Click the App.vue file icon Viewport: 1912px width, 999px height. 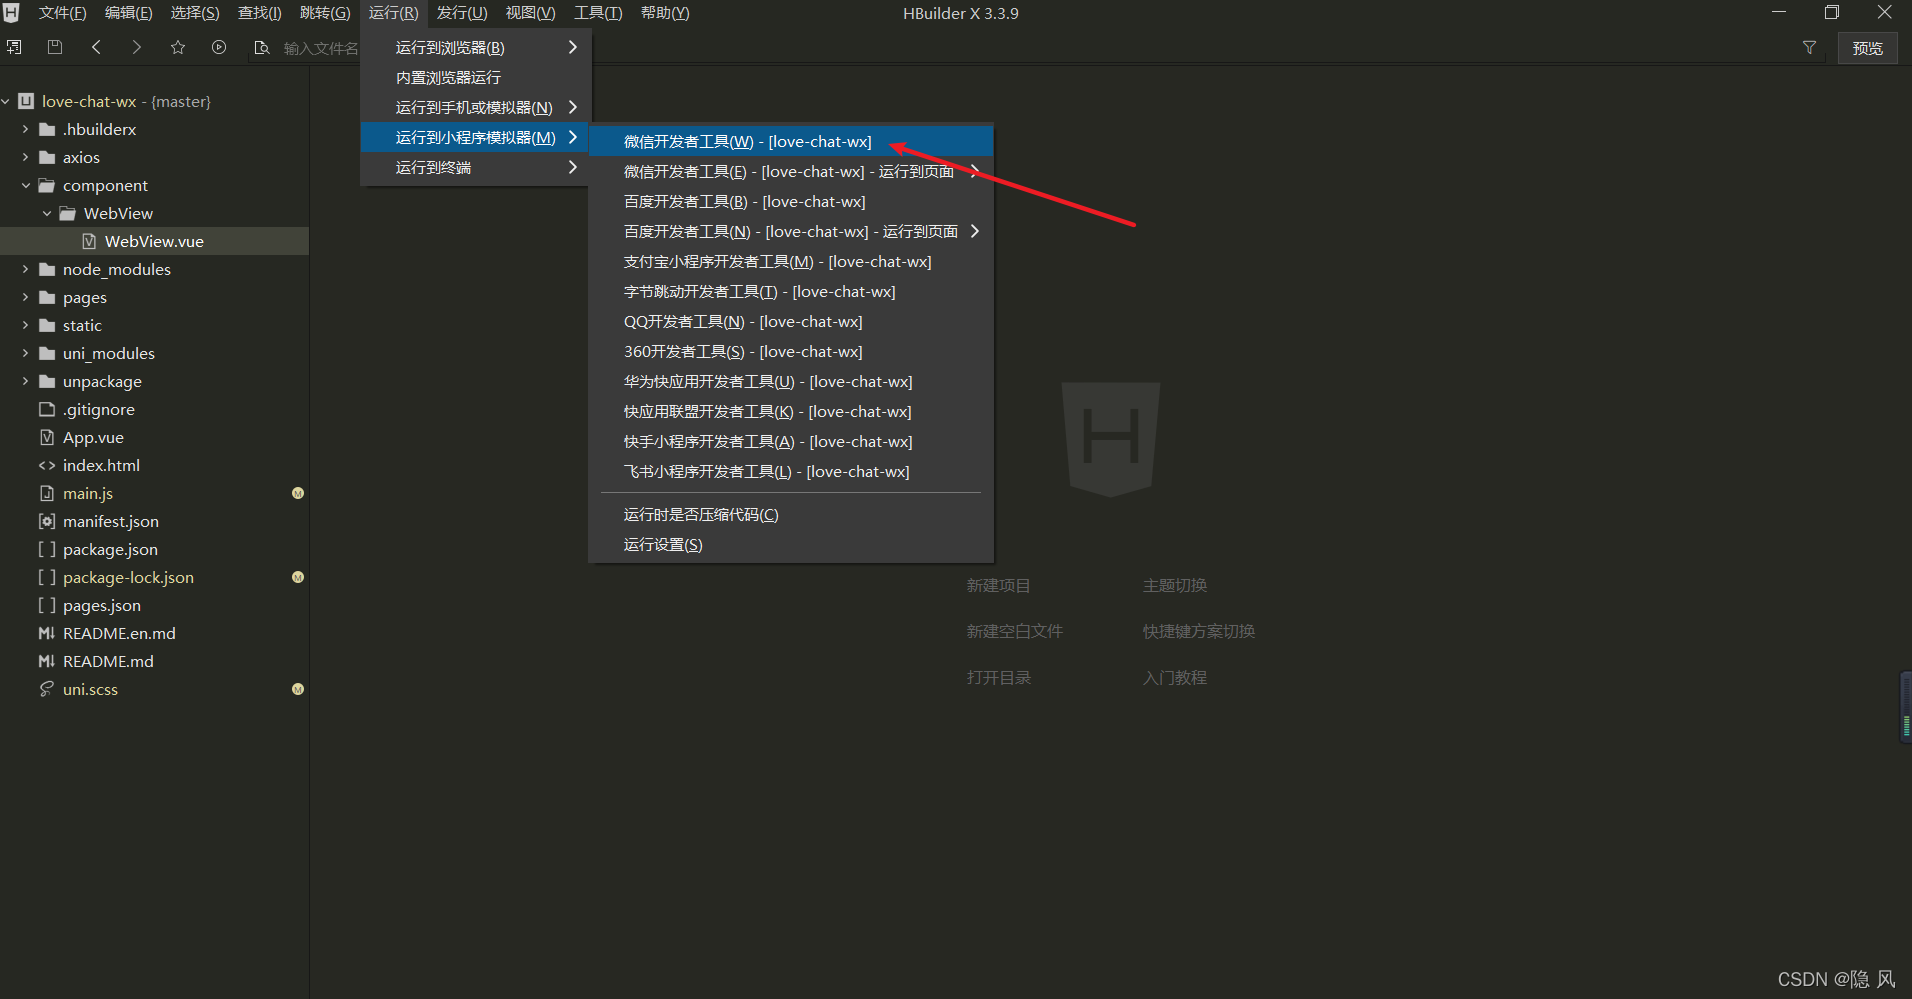click(47, 437)
